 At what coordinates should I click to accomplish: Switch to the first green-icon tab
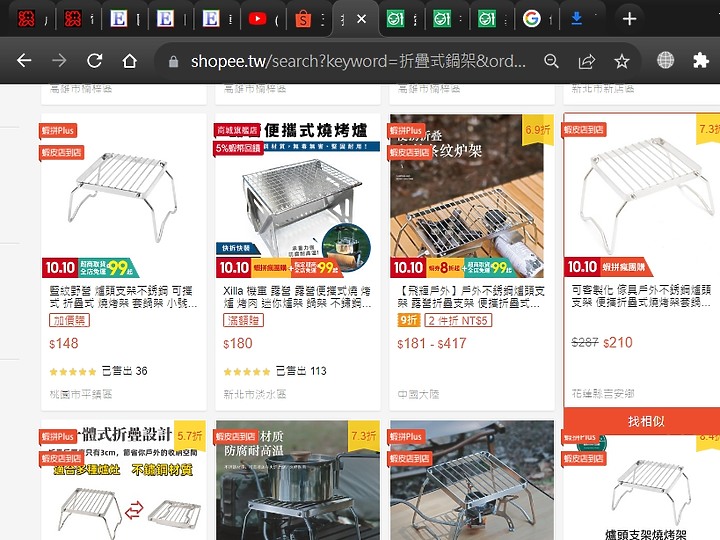(395, 19)
